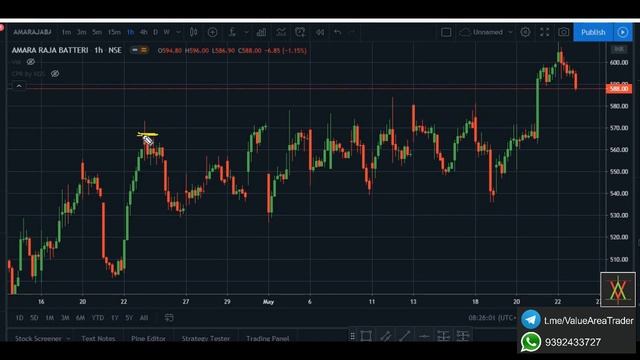Select the trend line tool in the floating drawing toolbar
This screenshot has width=640, height=360.
pyautogui.click(x=404, y=336)
